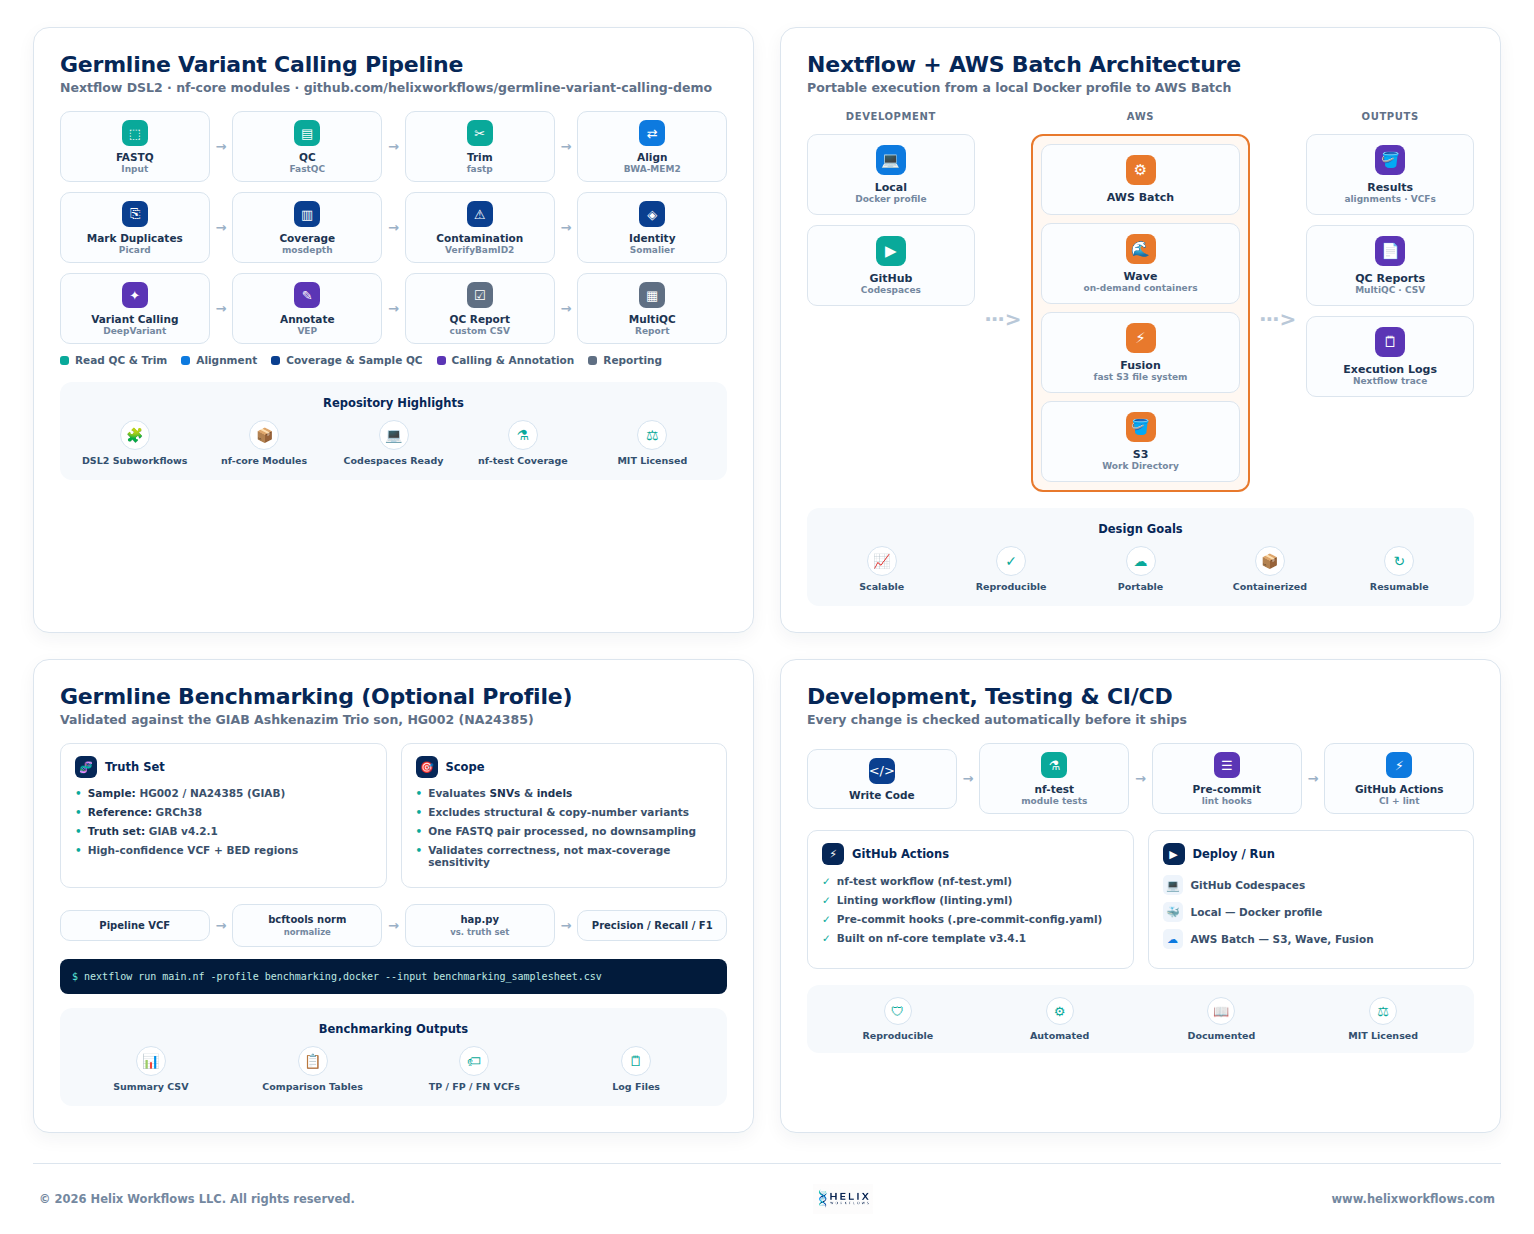
Task: Select the Results bucket icon
Action: [1390, 160]
